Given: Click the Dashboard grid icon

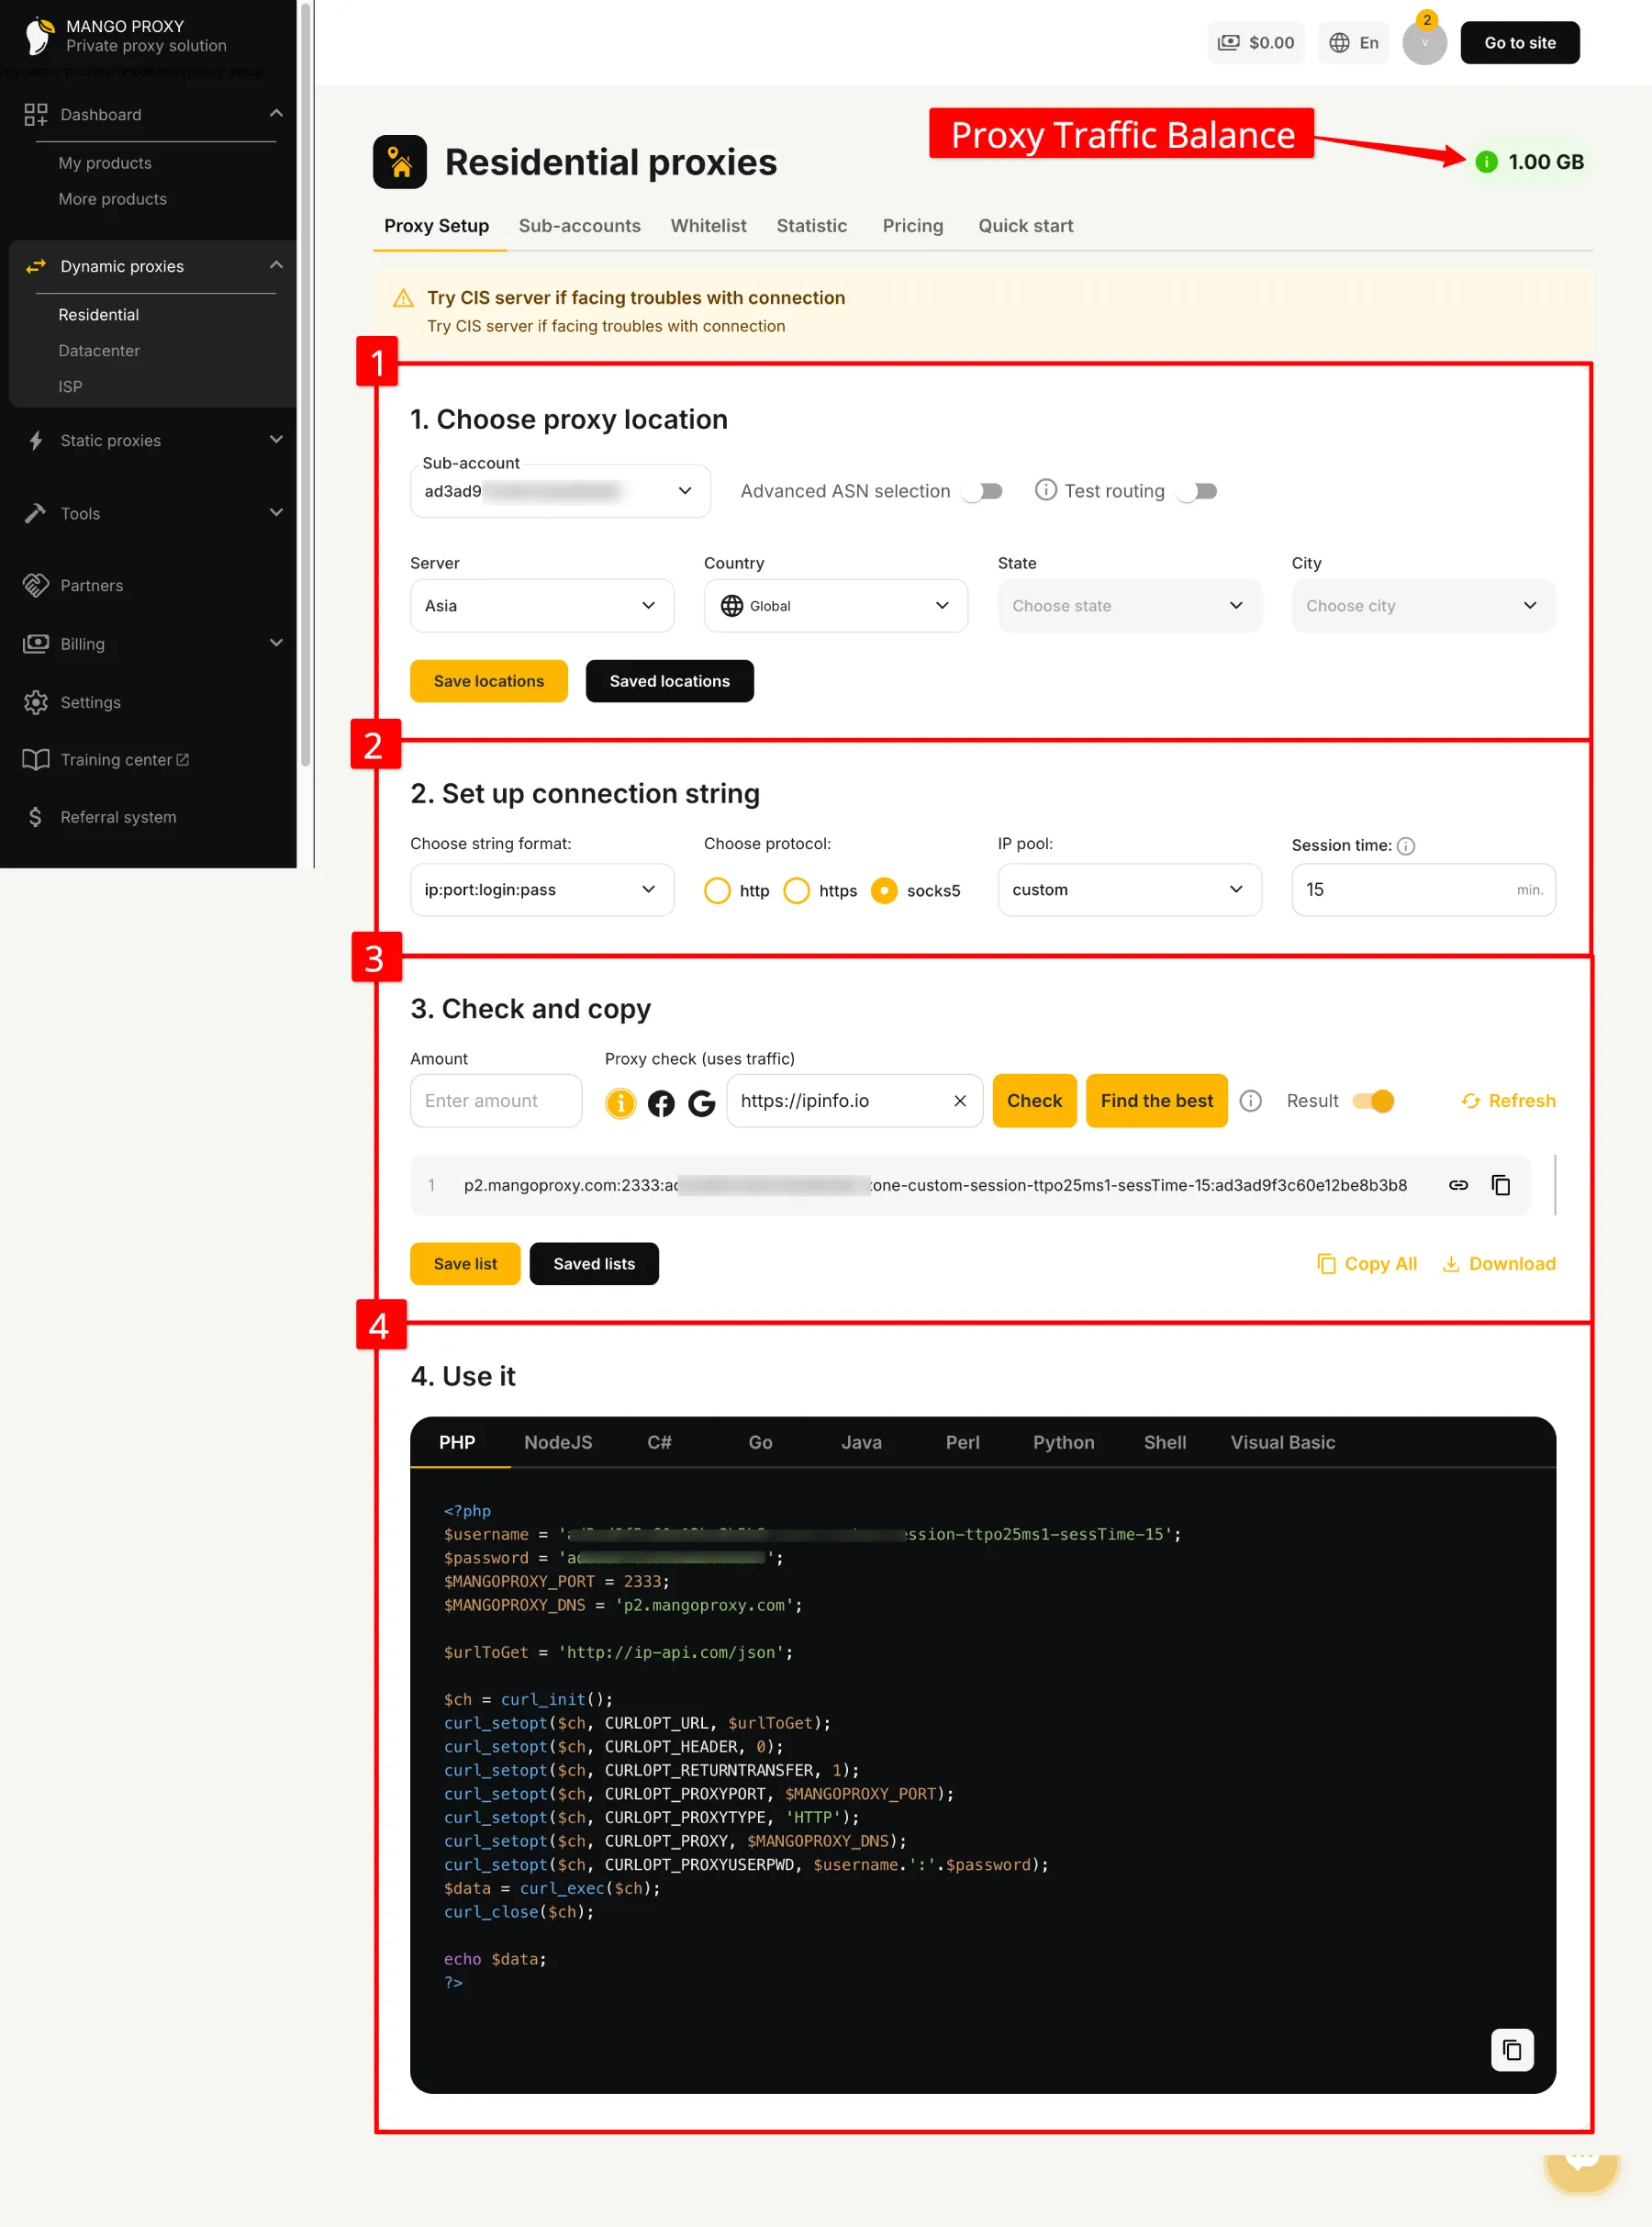Looking at the screenshot, I should point(36,115).
